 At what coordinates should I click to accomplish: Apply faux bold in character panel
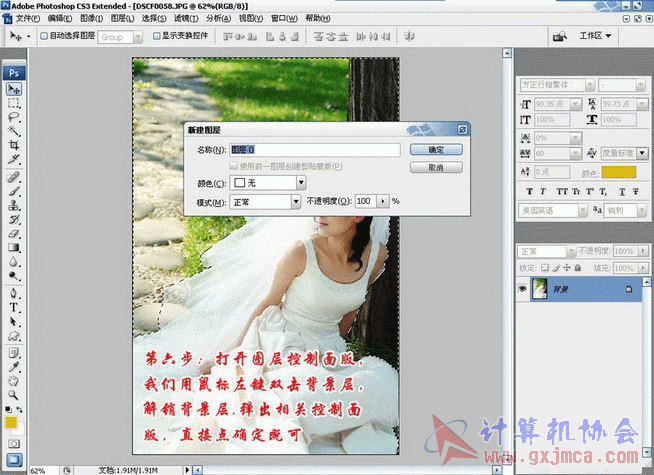click(529, 191)
